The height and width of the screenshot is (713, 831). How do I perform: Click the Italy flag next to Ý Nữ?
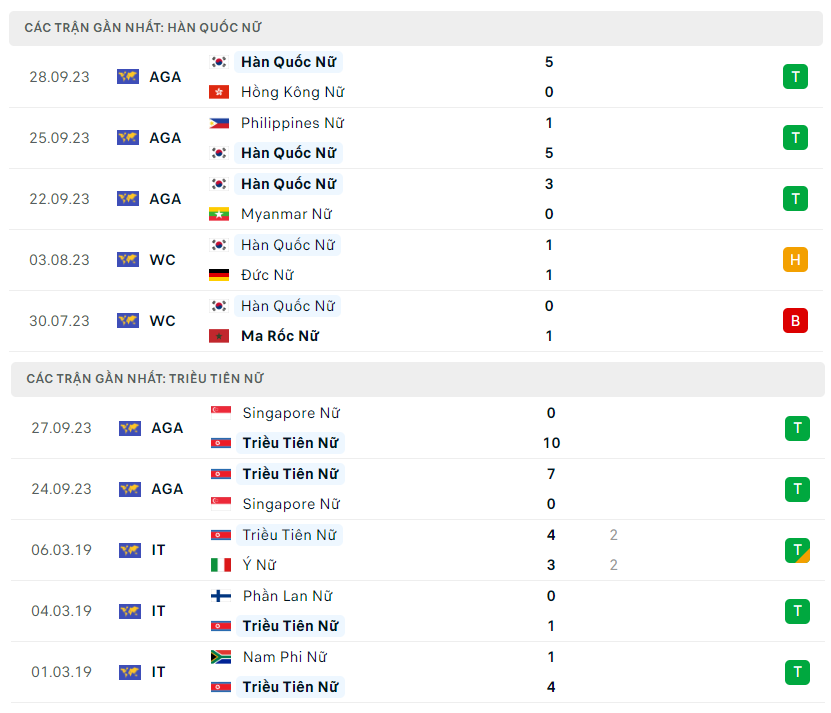coord(221,565)
